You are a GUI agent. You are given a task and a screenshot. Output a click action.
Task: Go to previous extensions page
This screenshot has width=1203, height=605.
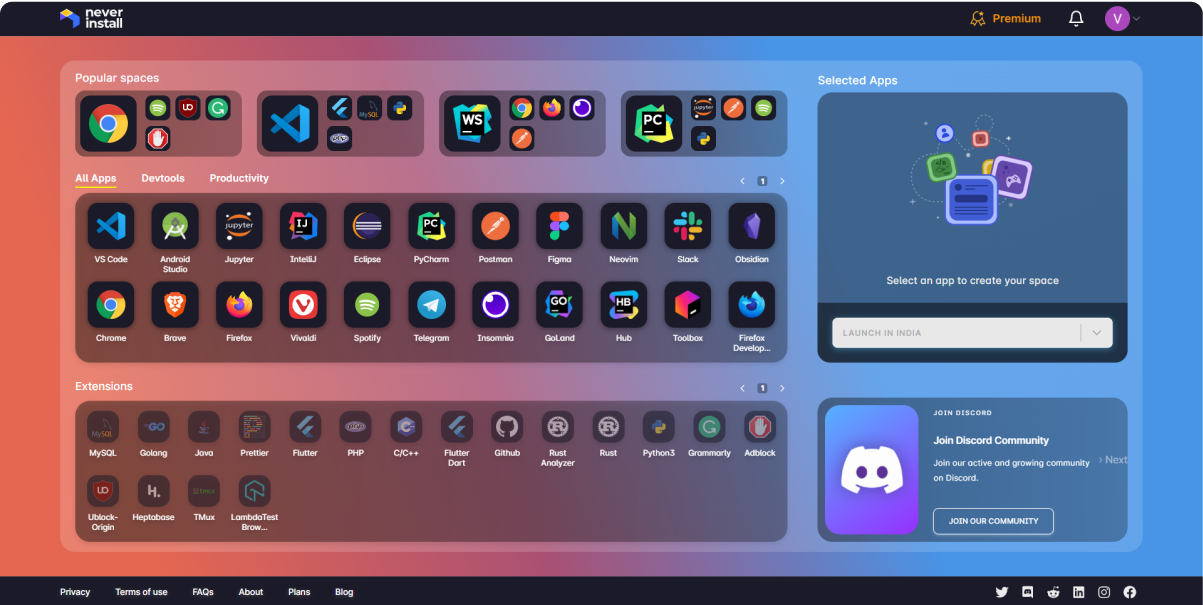(x=742, y=388)
